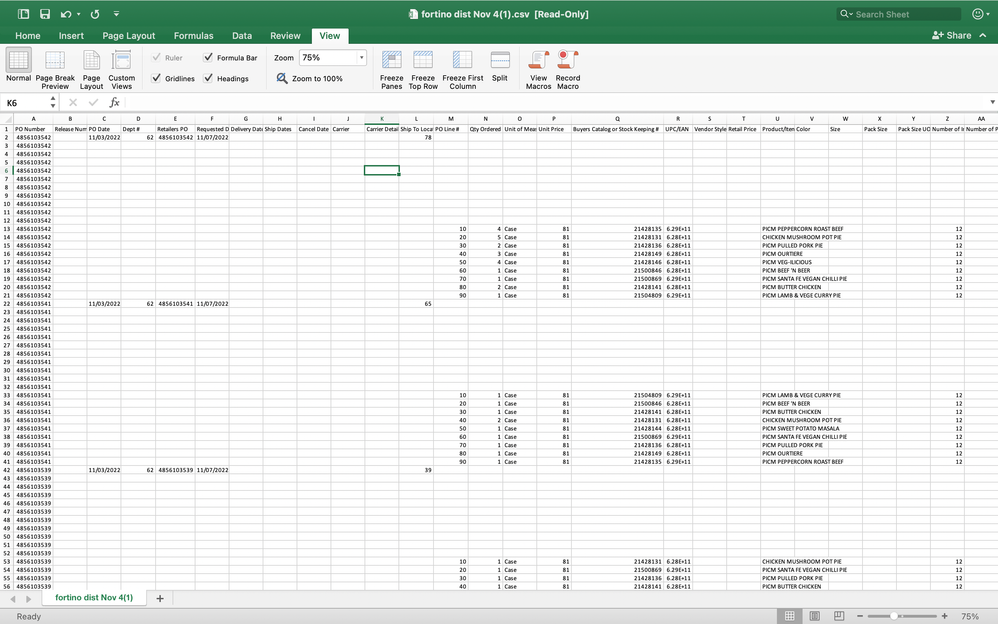Click Freeze Top Row
Image resolution: width=998 pixels, height=624 pixels.
423,69
